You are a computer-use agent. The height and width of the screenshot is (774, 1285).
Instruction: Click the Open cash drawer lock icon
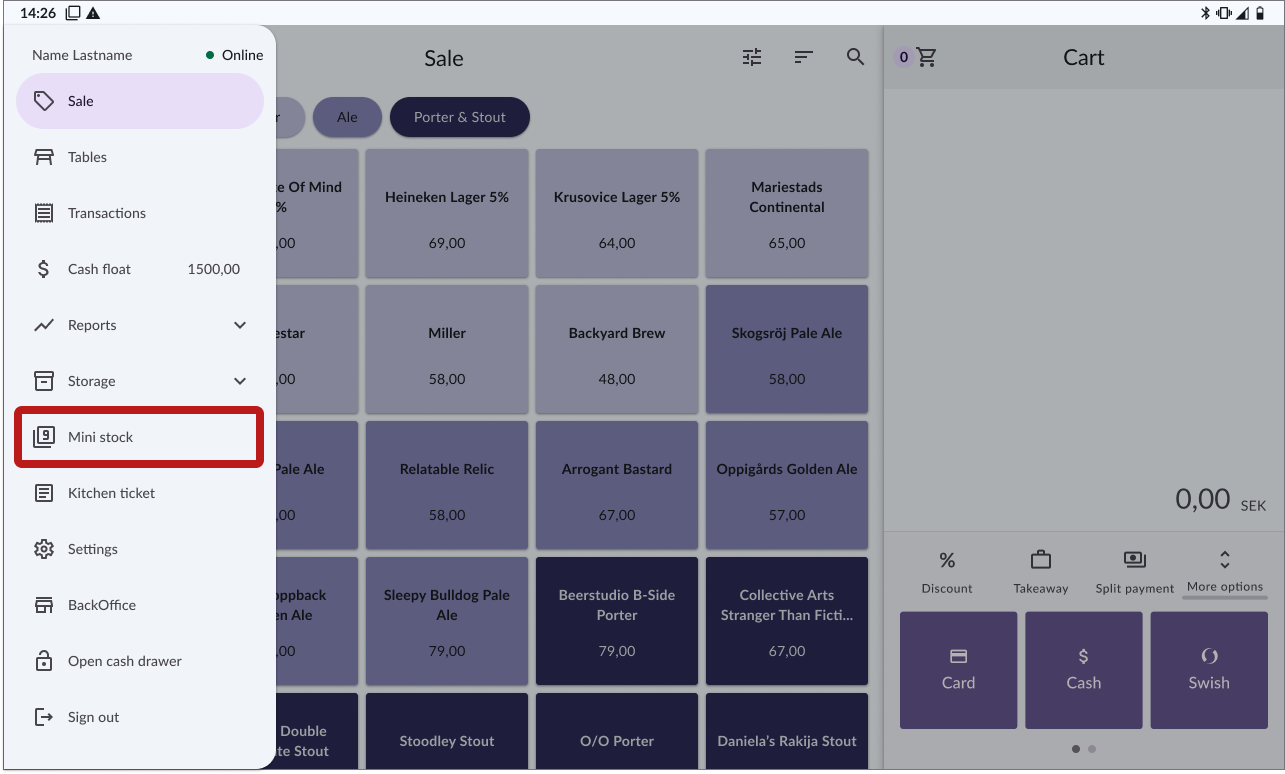(x=44, y=661)
